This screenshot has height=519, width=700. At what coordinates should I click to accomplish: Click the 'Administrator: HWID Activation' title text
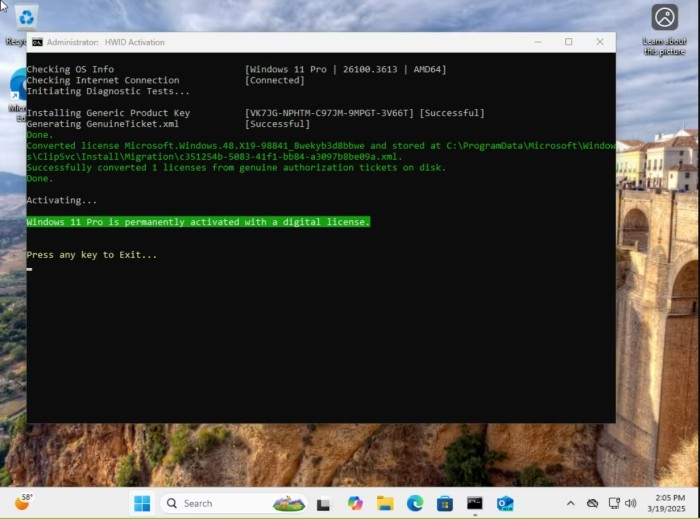105,42
